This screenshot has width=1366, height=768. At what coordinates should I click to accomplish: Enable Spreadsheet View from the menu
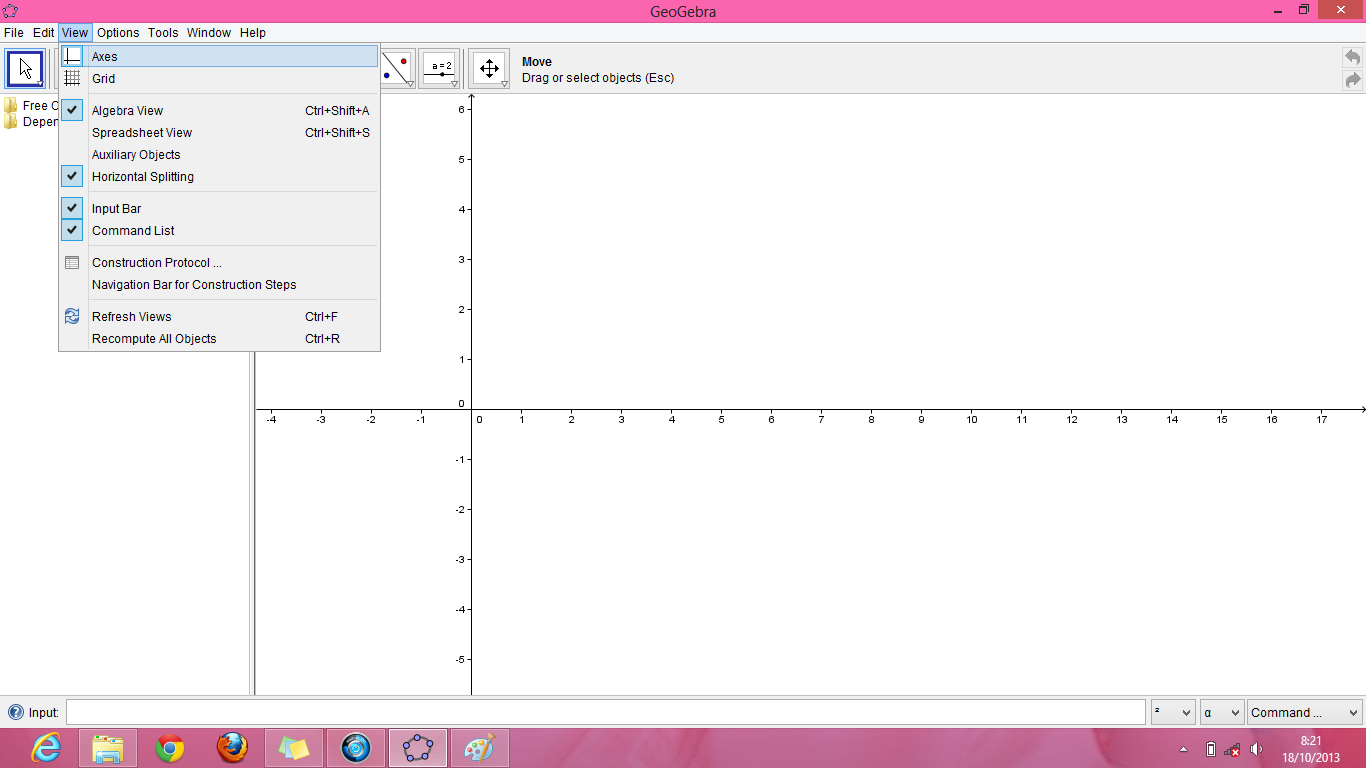pyautogui.click(x=219, y=133)
